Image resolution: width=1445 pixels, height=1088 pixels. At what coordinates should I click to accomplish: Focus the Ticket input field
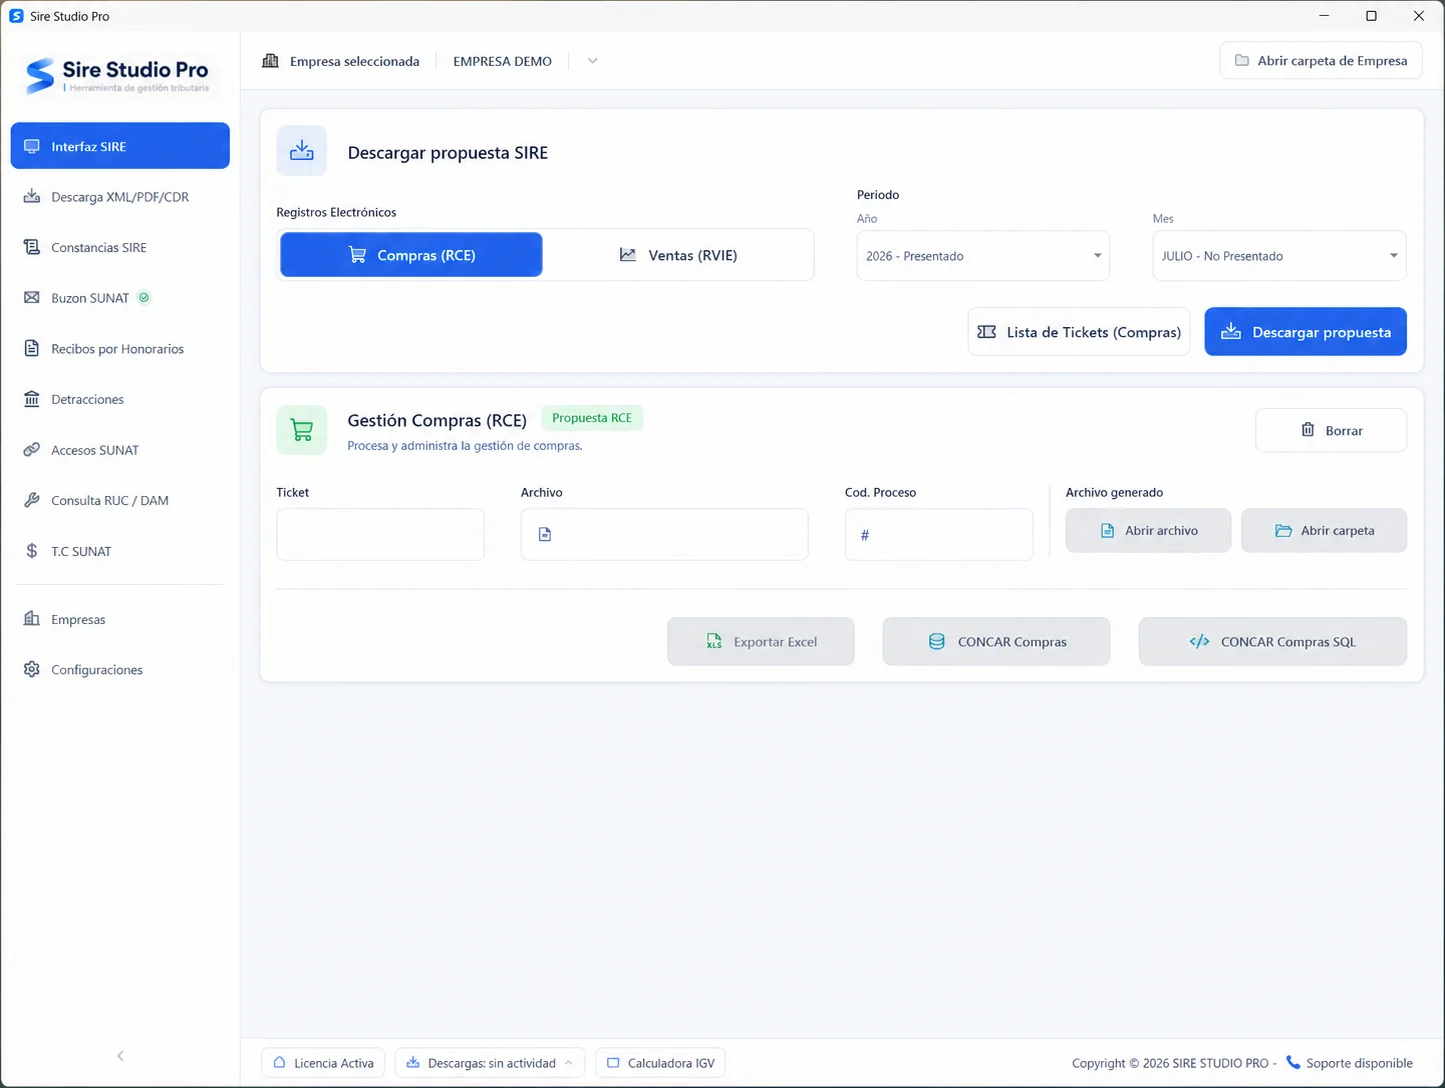tap(380, 534)
